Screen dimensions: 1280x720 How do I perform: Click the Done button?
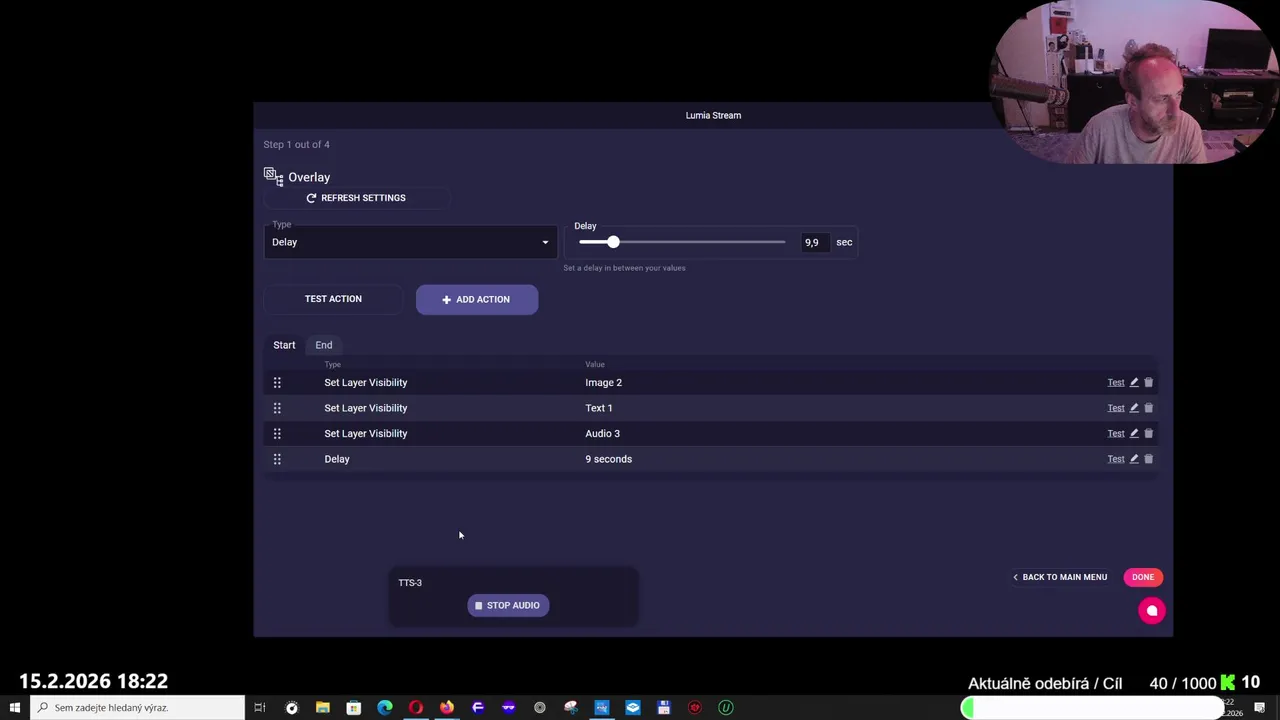(x=1143, y=577)
